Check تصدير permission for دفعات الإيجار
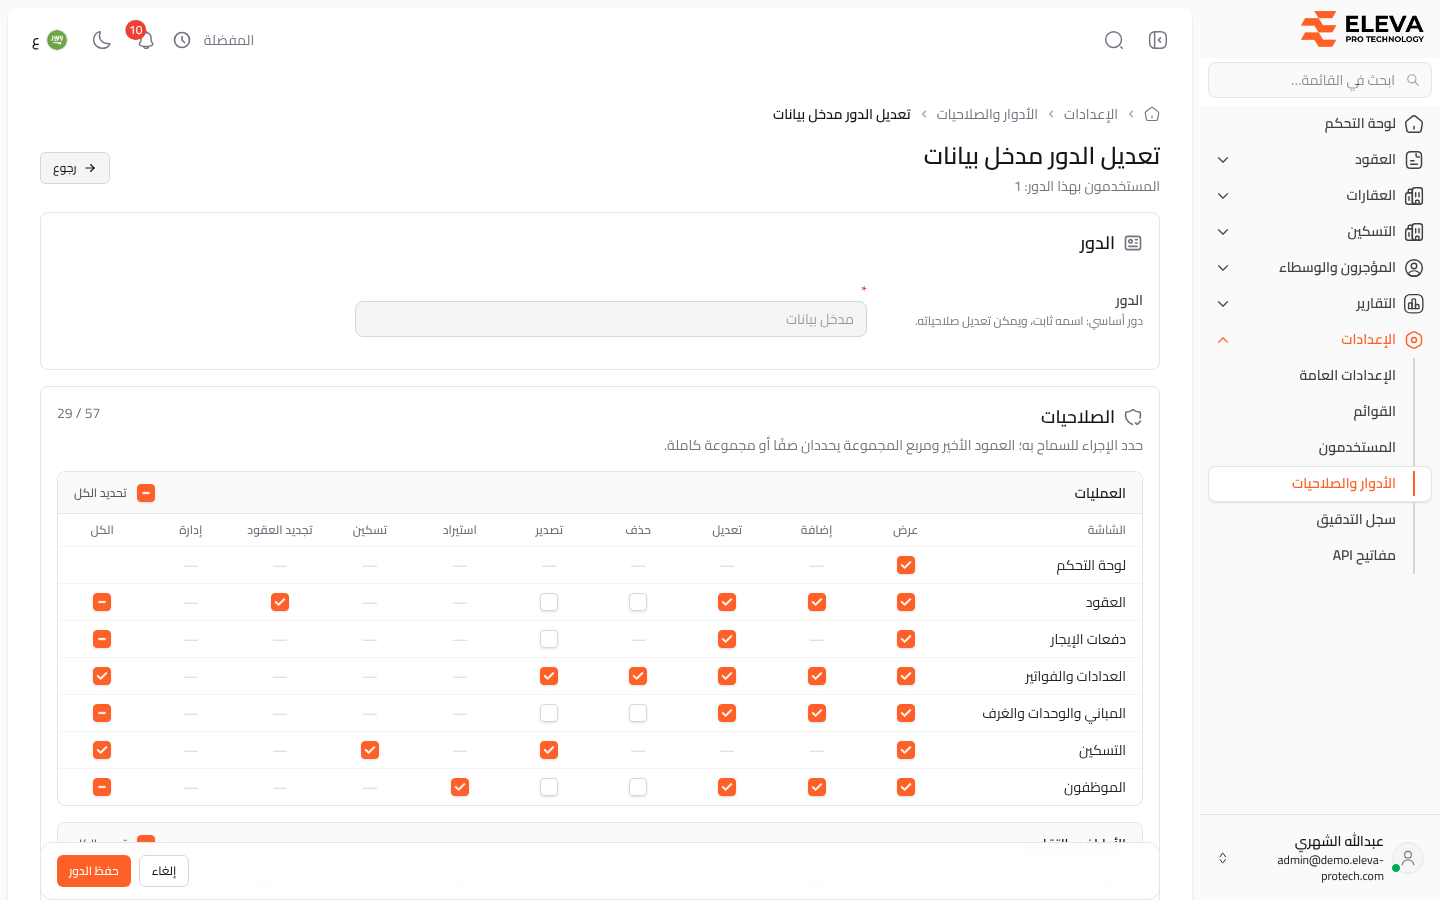 point(549,639)
